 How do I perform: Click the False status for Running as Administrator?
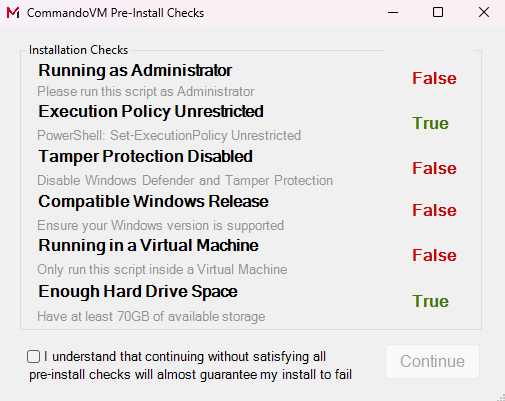[x=434, y=78]
